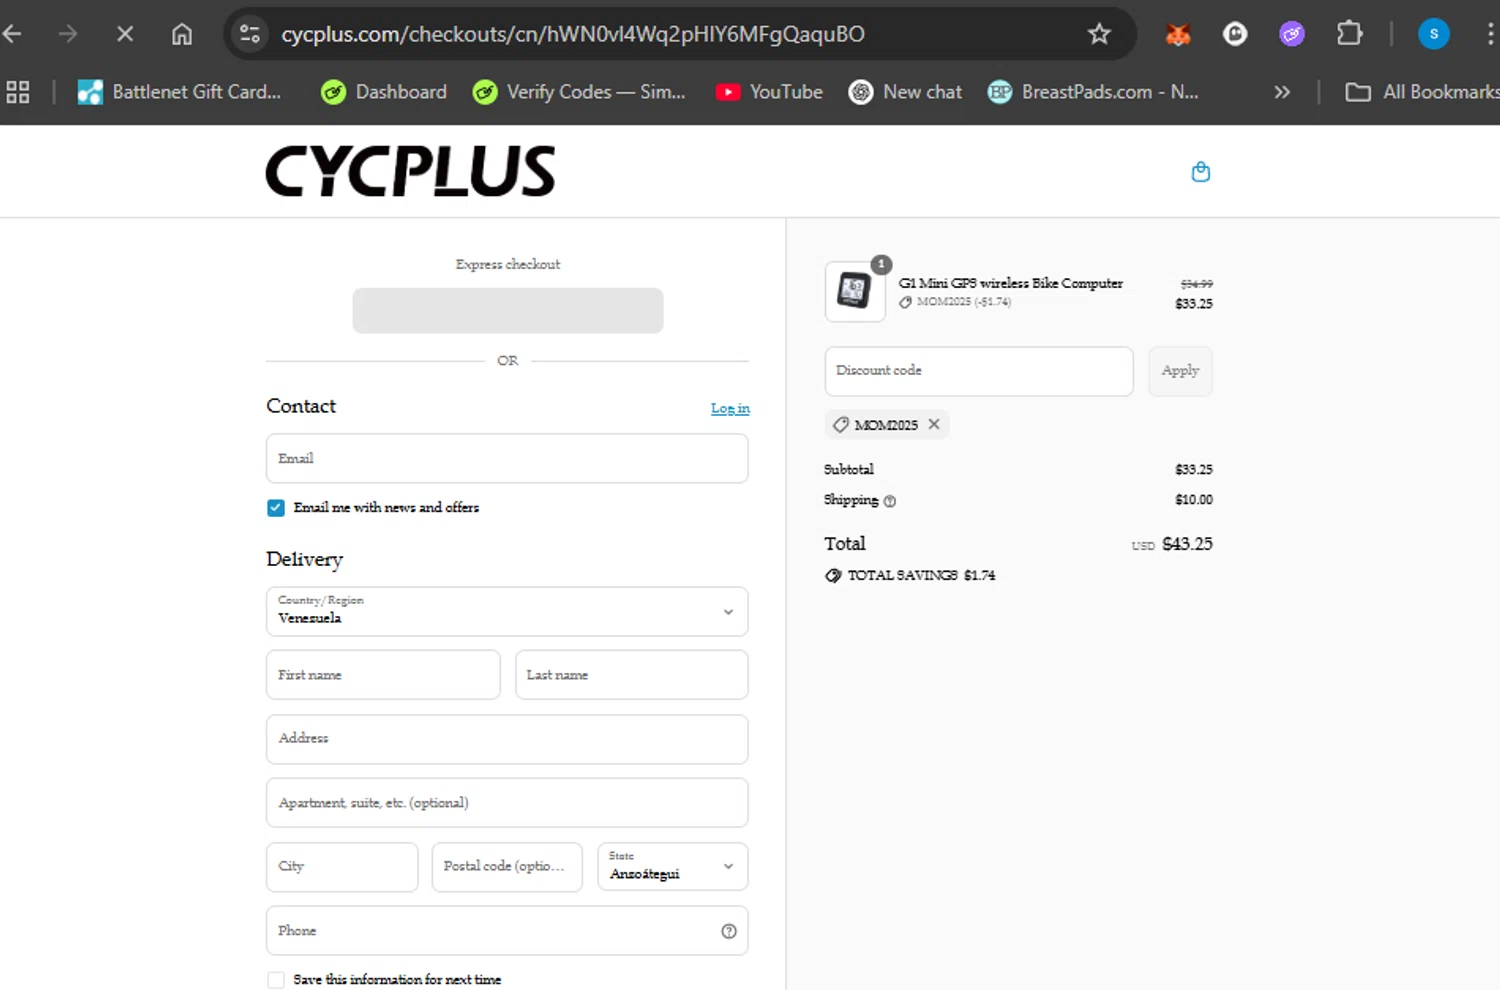Open the browser home page
Viewport: 1500px width, 990px height.
click(182, 34)
